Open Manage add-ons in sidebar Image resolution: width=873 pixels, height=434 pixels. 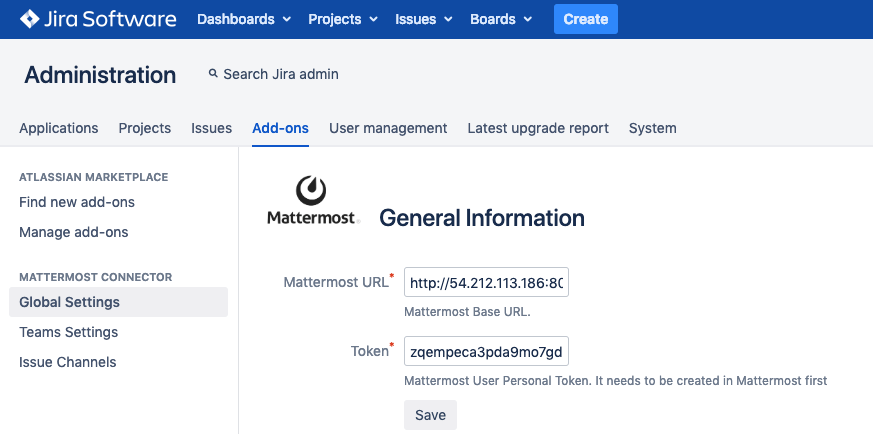(74, 232)
